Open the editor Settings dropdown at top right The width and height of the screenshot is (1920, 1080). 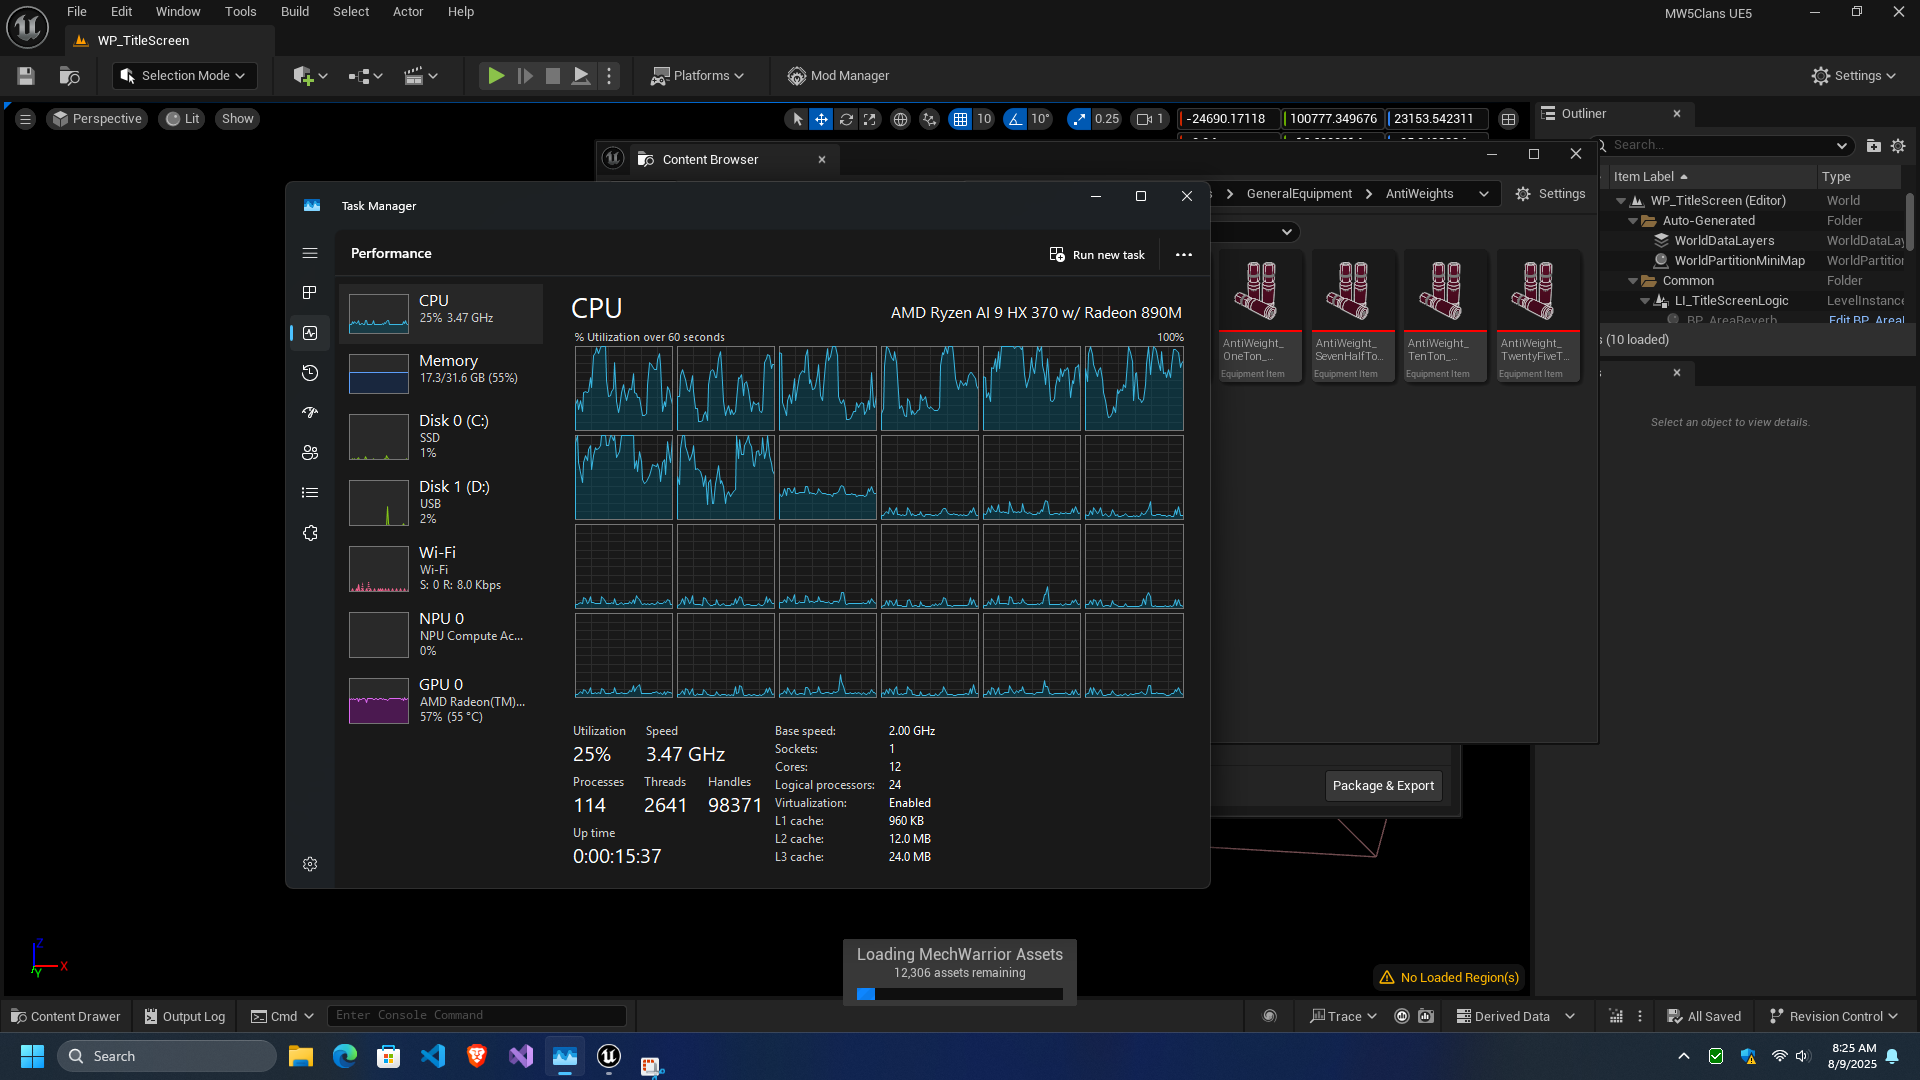tap(1853, 76)
